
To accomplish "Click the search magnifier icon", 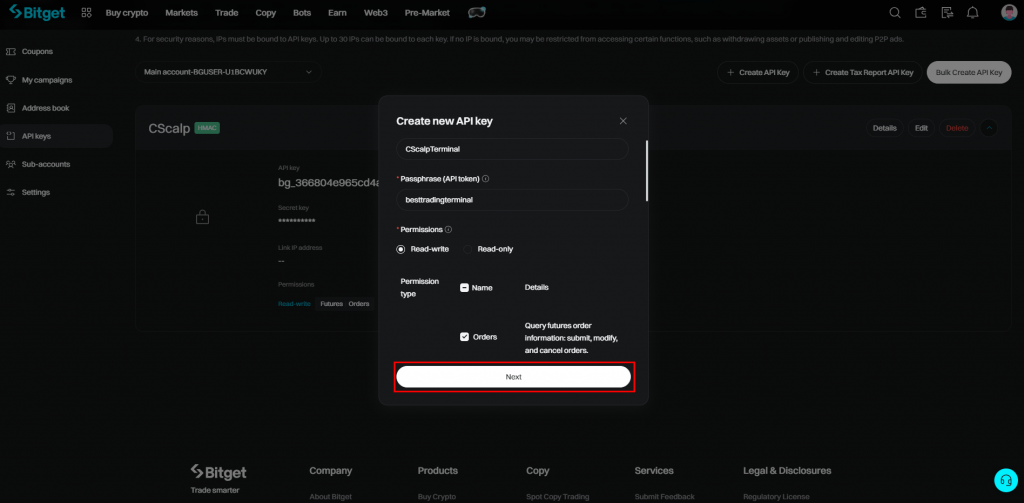I will click(895, 13).
